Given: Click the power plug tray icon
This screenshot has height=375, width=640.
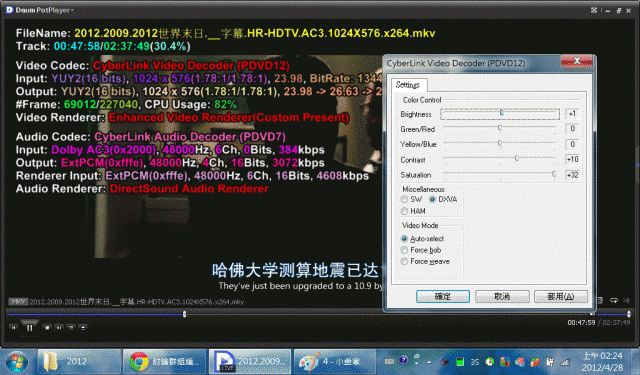Looking at the screenshot, I should (x=550, y=362).
